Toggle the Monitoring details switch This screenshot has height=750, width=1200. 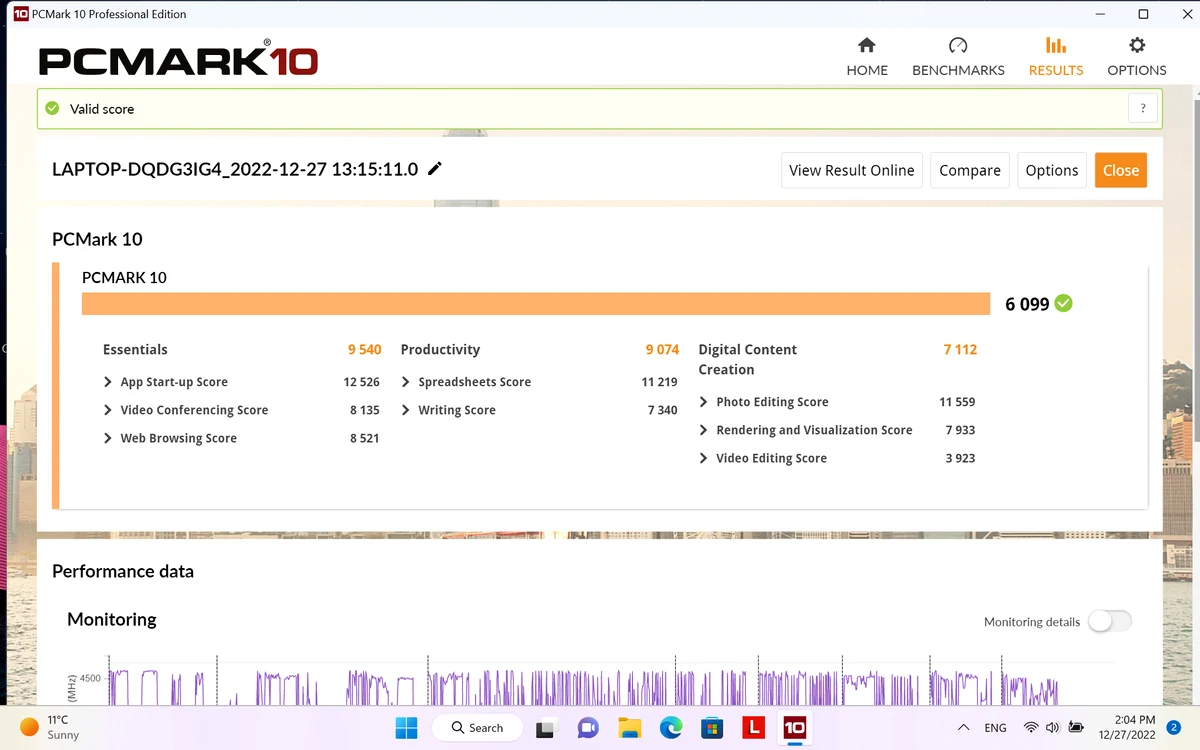click(x=1110, y=621)
